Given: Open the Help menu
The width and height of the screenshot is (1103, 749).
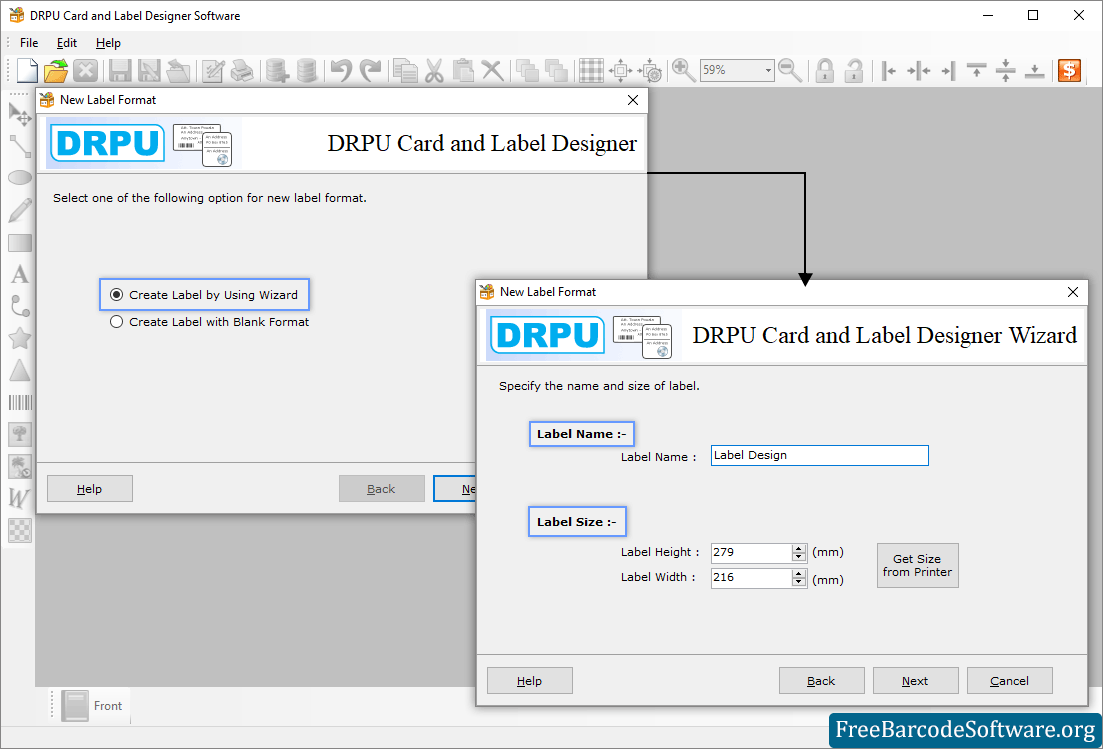Looking at the screenshot, I should 108,43.
